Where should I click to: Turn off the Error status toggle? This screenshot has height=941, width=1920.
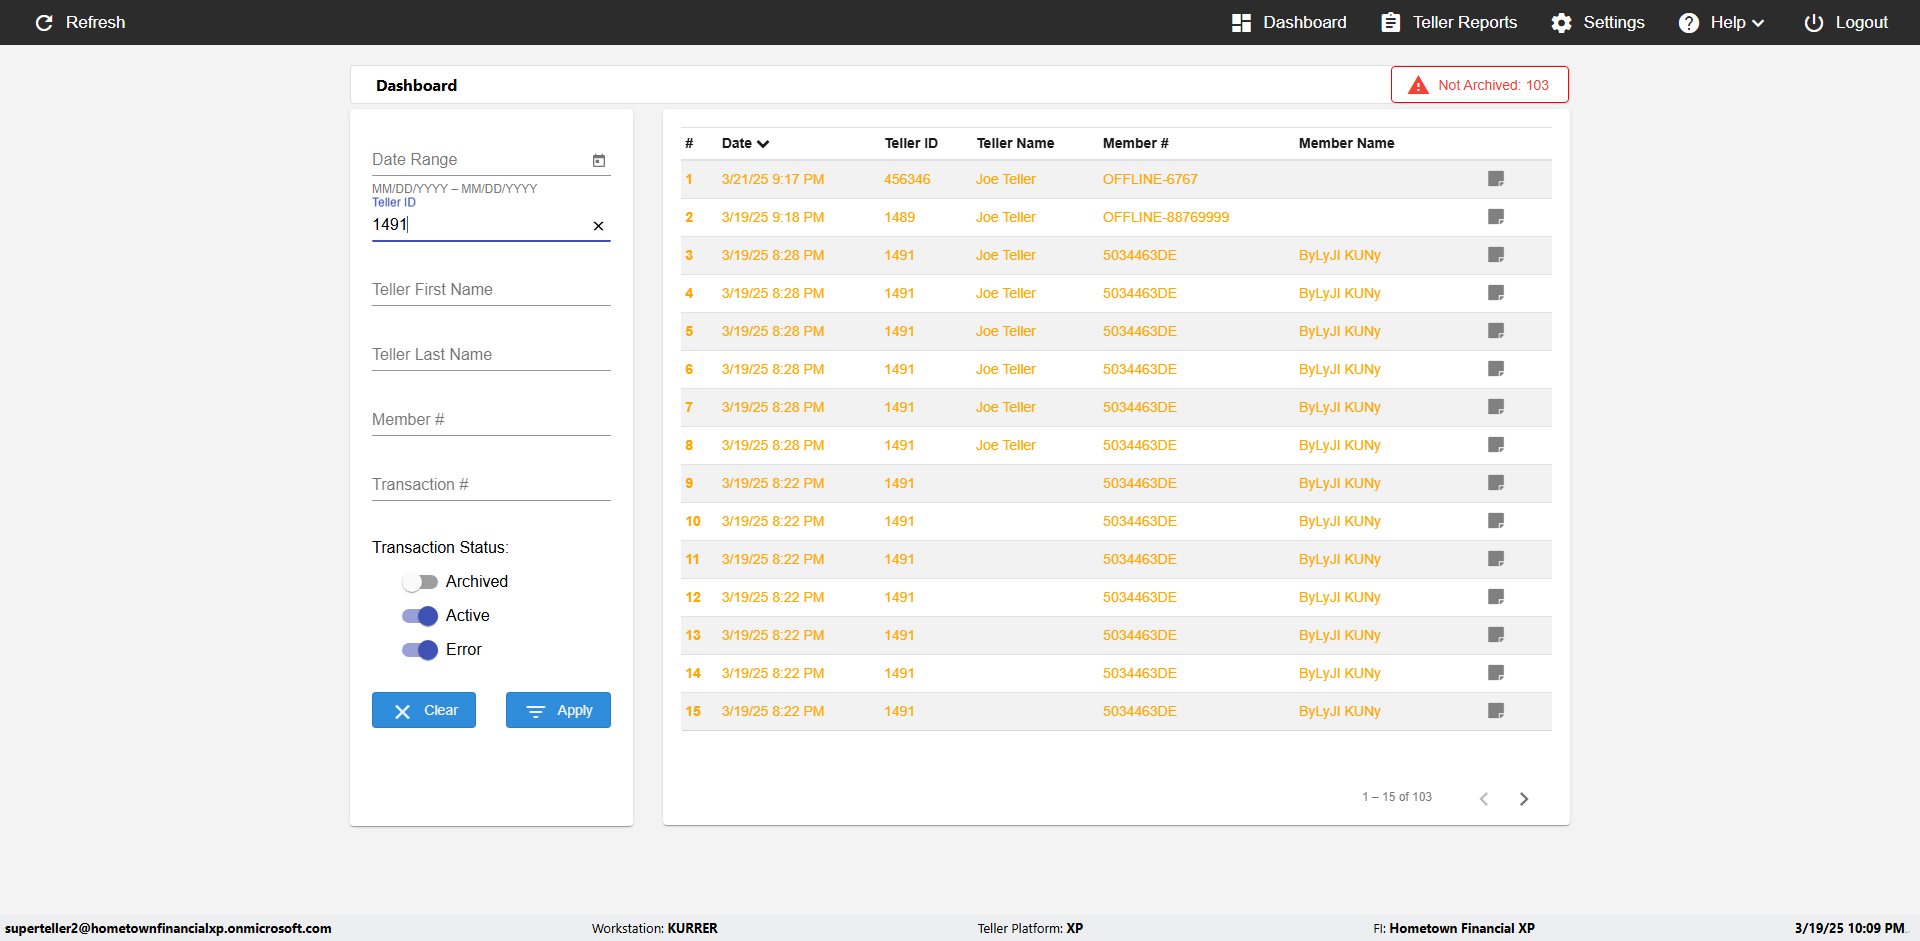pyautogui.click(x=420, y=650)
